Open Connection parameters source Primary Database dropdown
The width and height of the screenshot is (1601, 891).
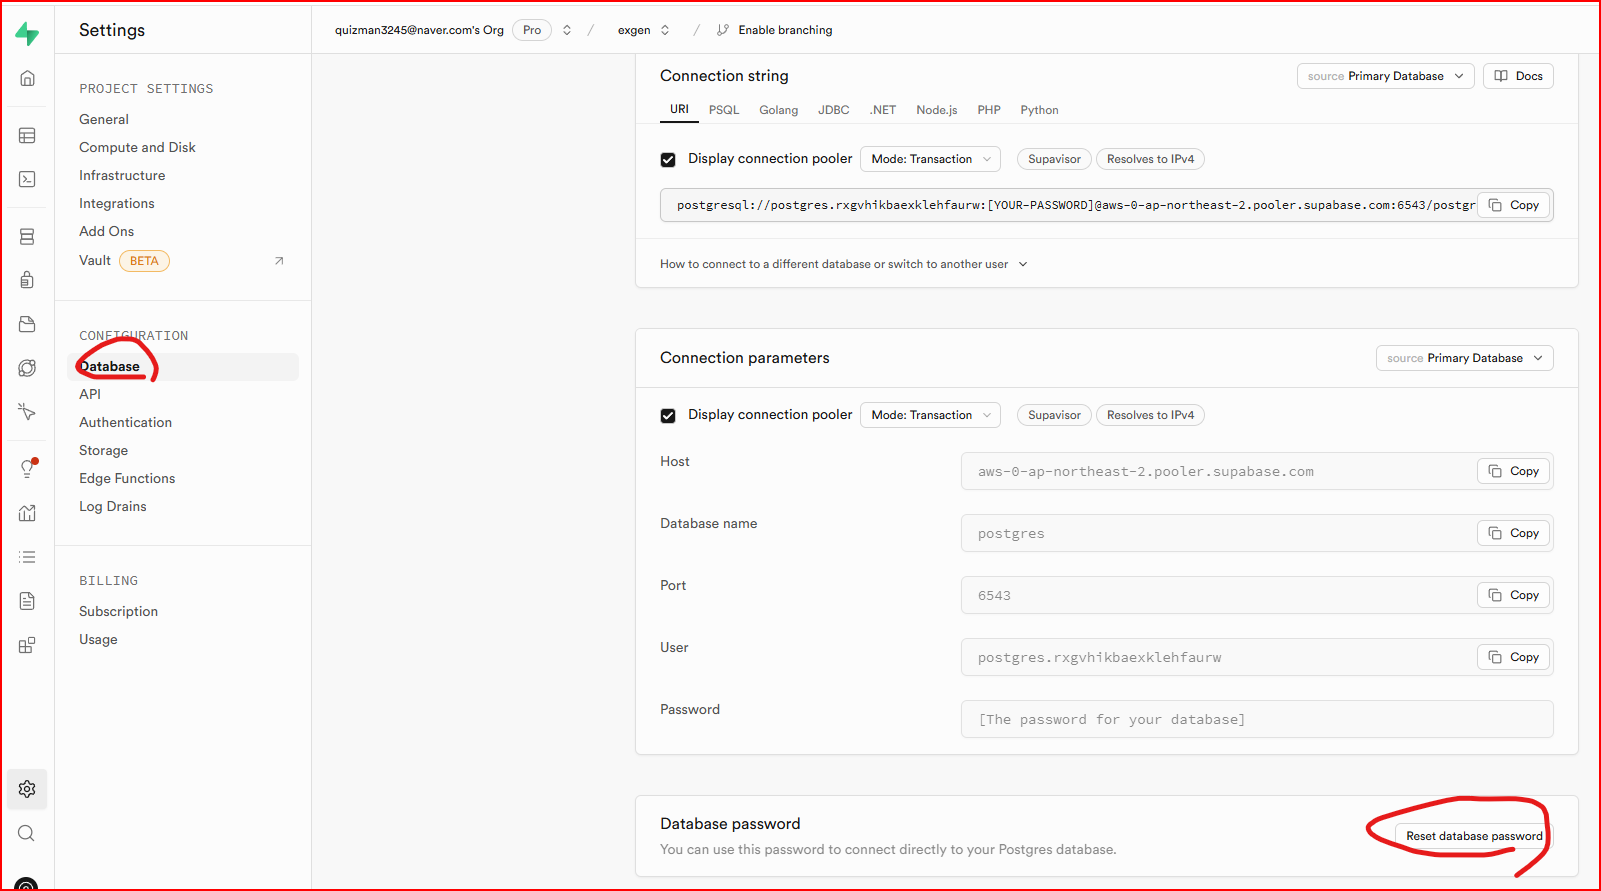tap(1464, 358)
